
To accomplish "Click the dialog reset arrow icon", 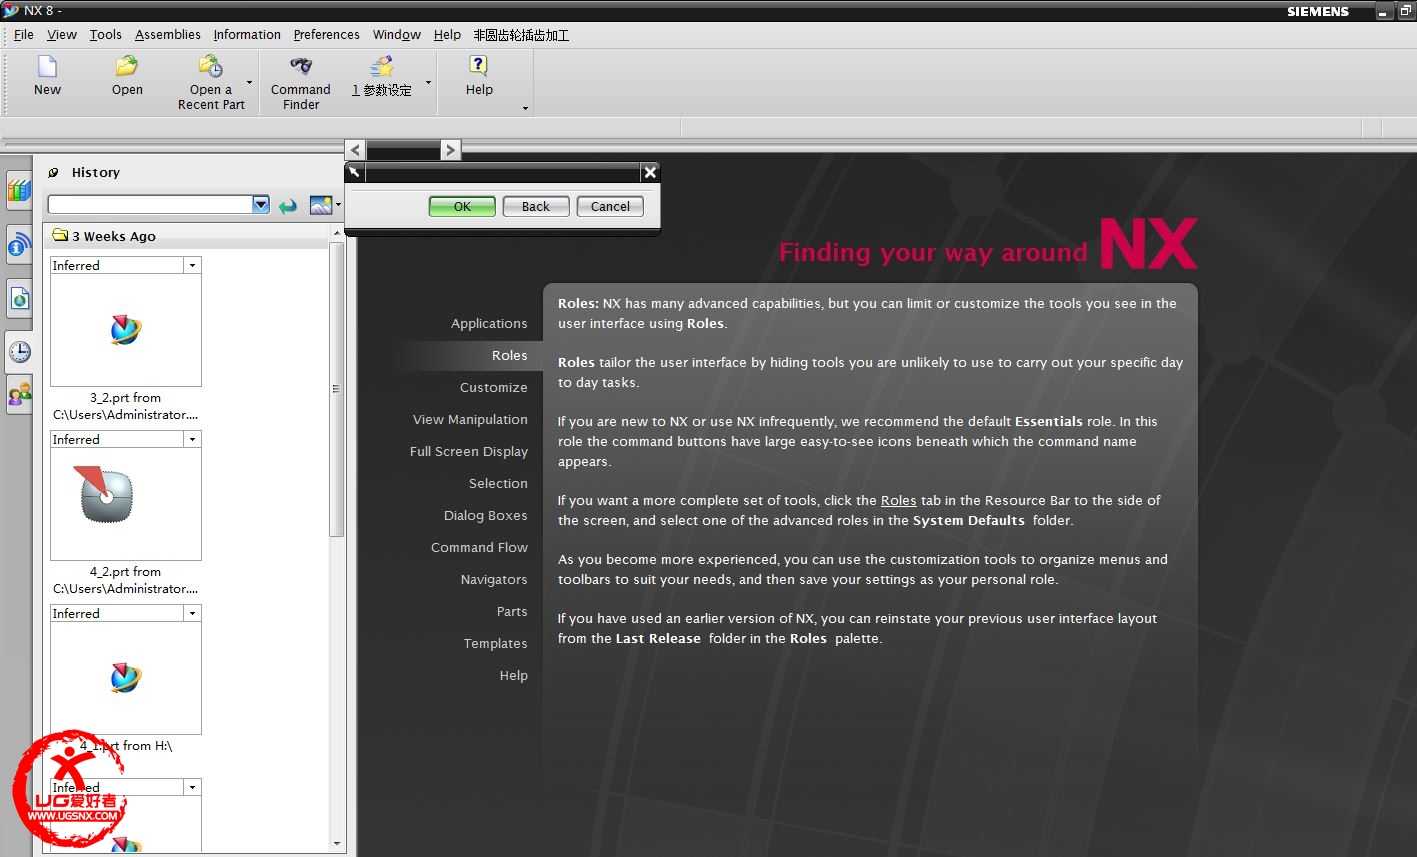I will coord(354,172).
